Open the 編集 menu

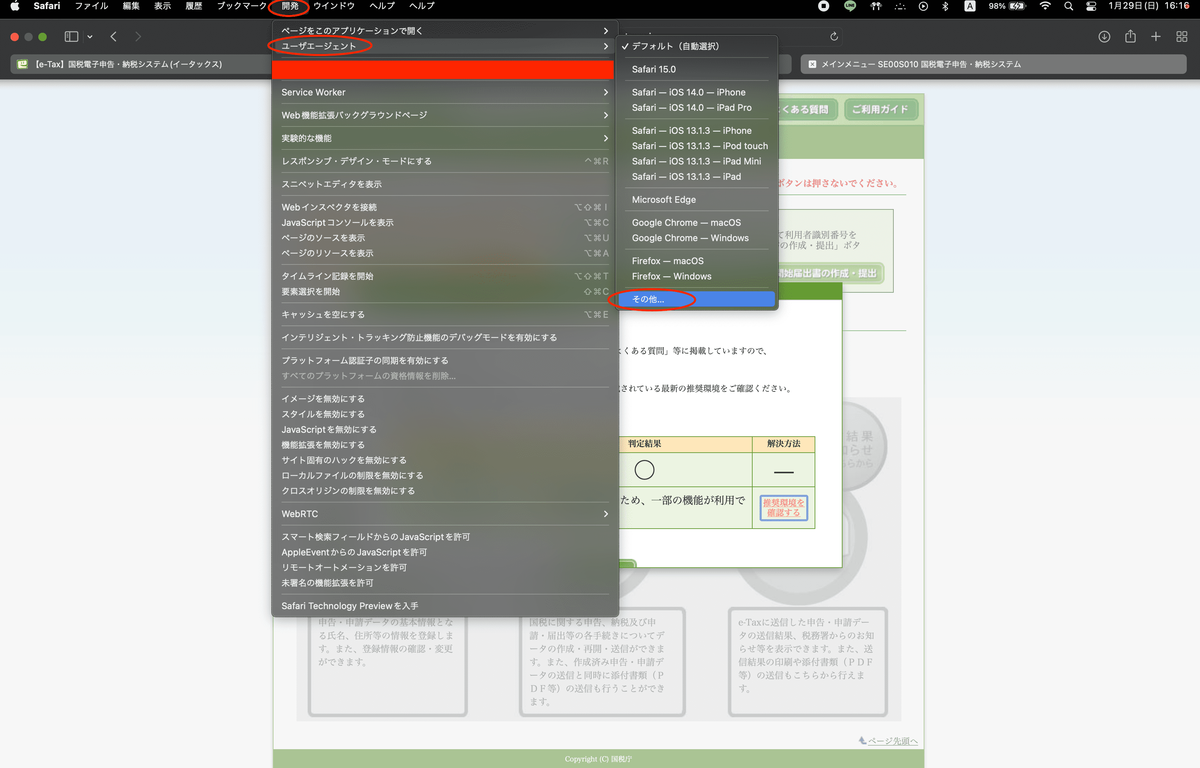(x=131, y=6)
